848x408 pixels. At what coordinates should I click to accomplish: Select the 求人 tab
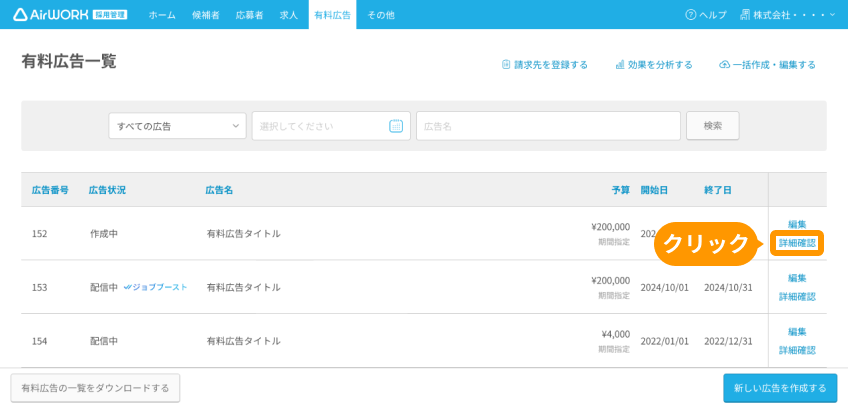coord(289,15)
